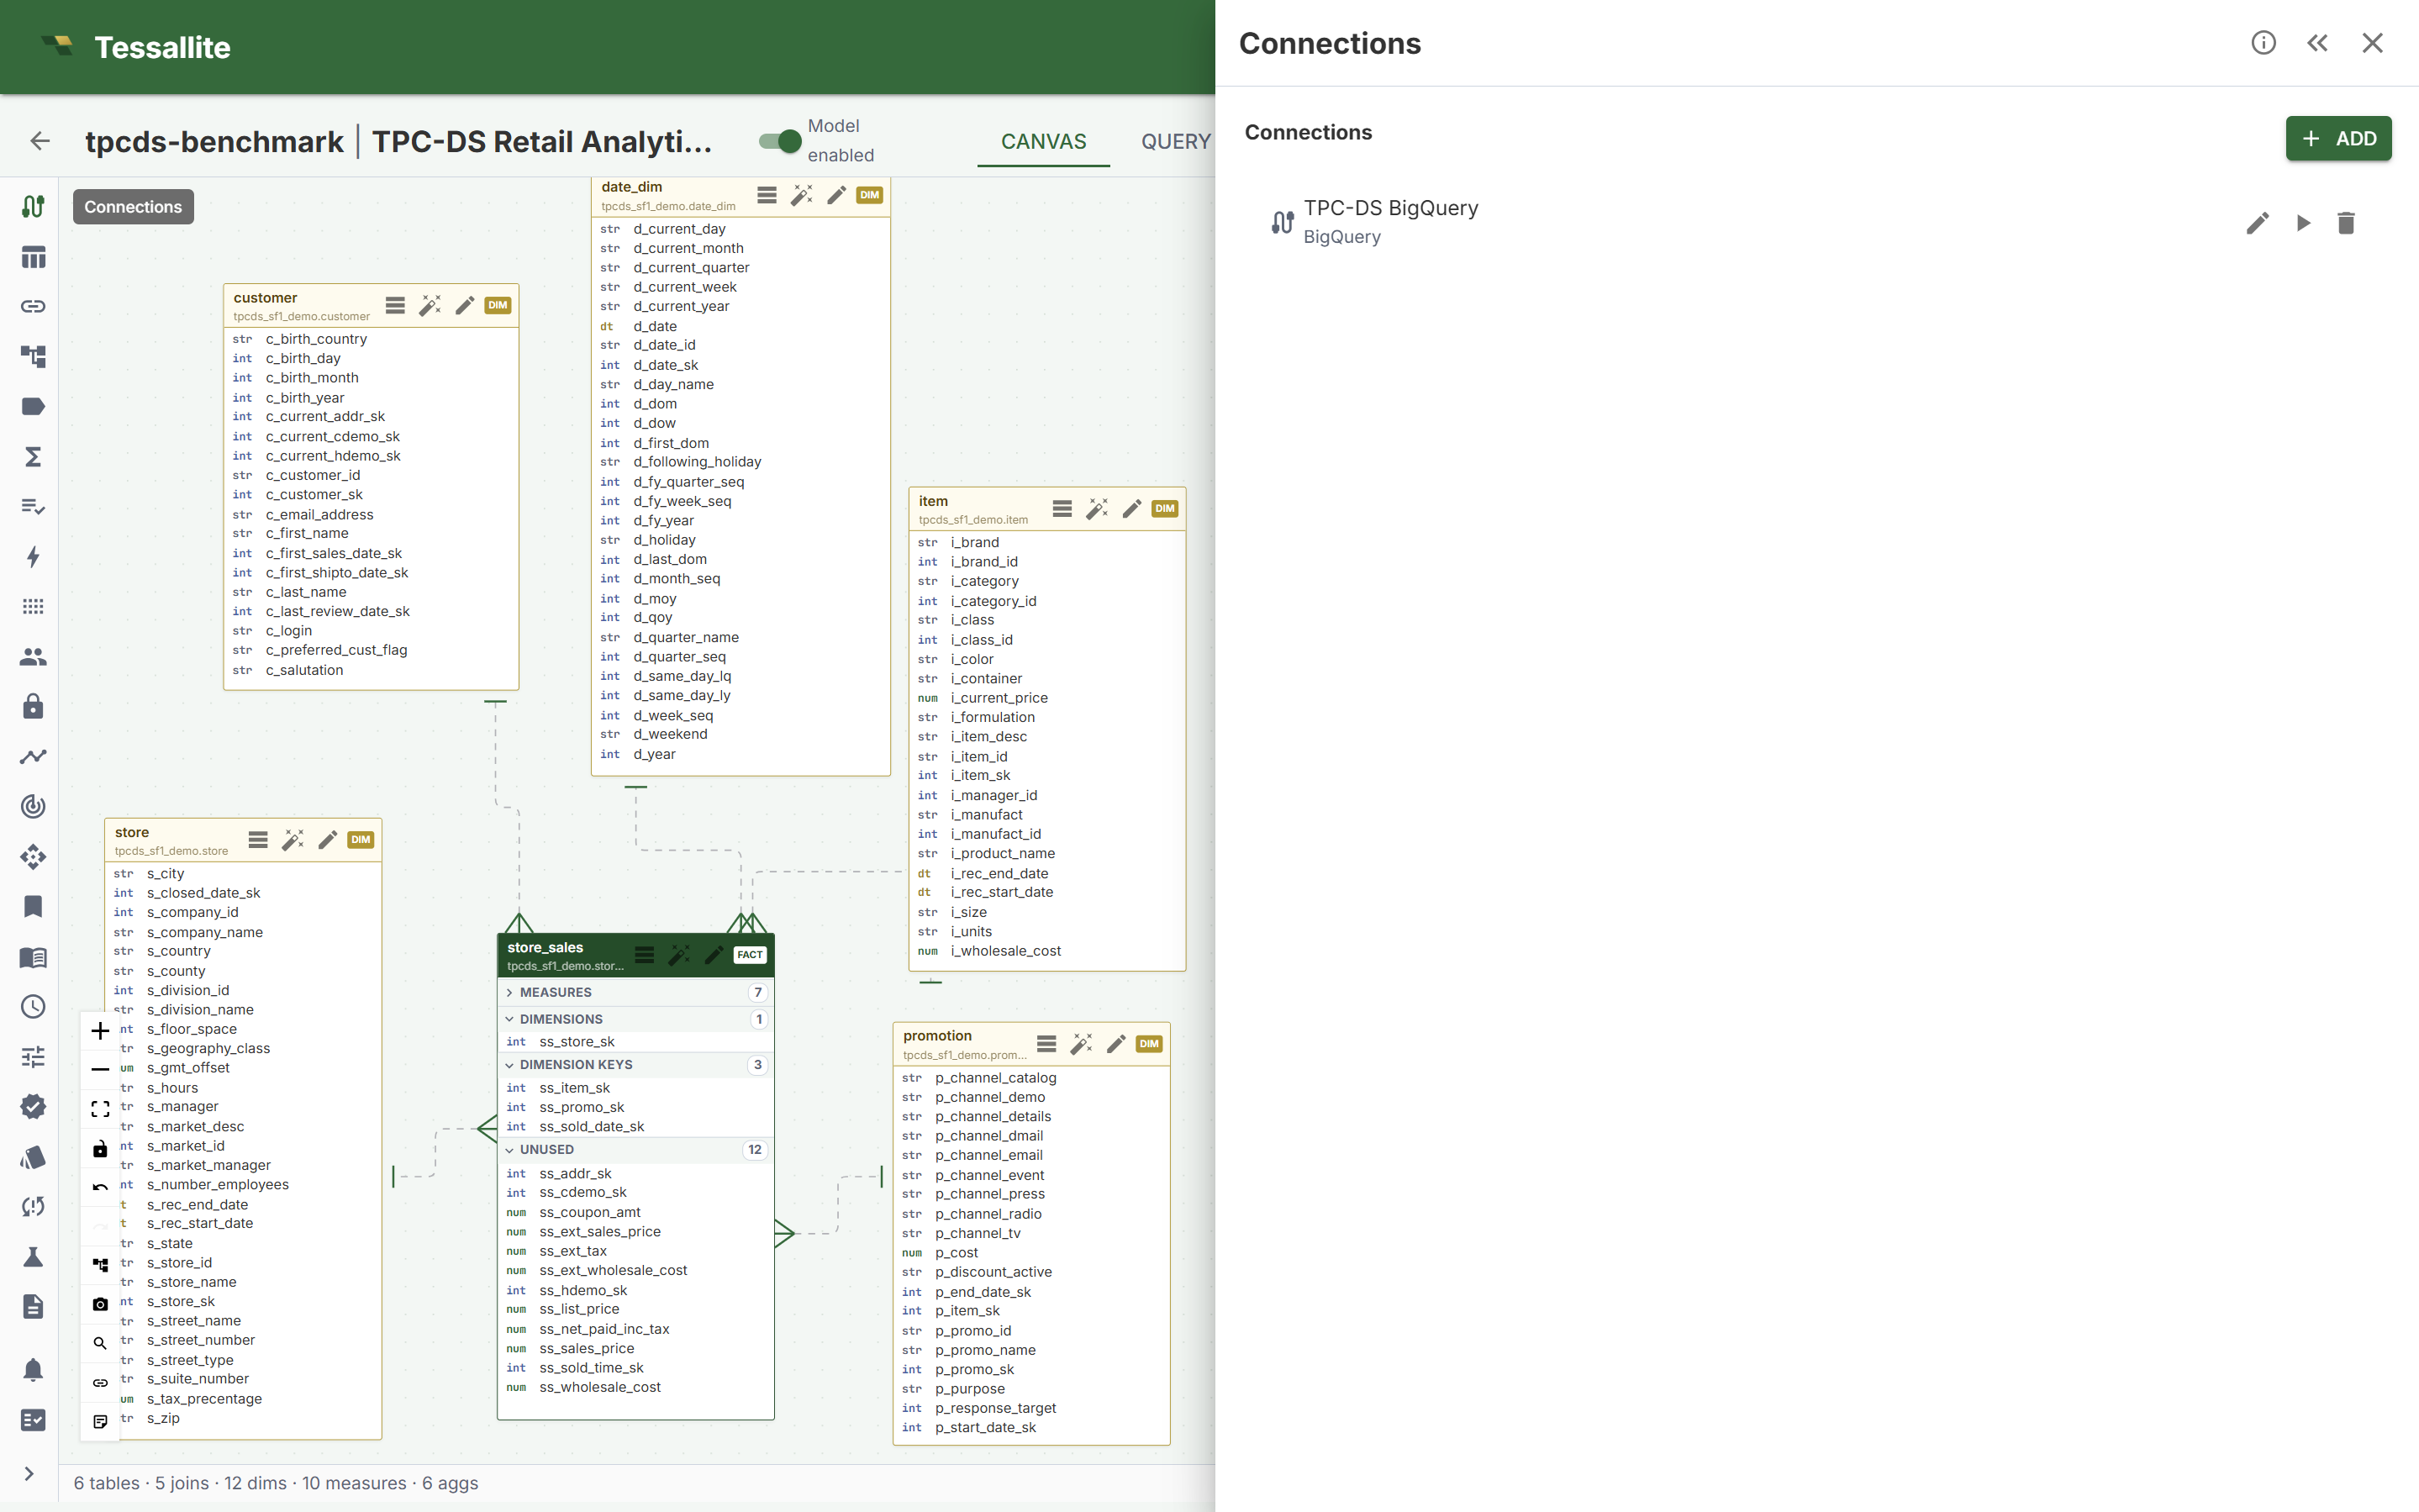Expand MEASURES section in store_sales
The image size is (2419, 1512).
(x=636, y=992)
